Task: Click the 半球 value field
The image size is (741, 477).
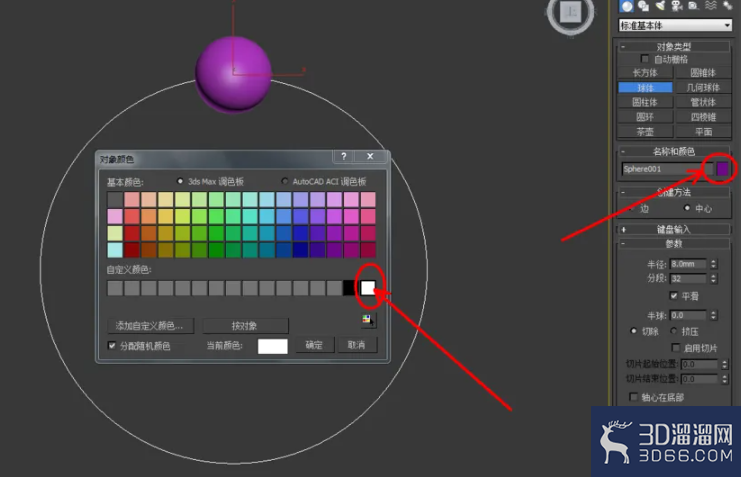Action: click(688, 315)
